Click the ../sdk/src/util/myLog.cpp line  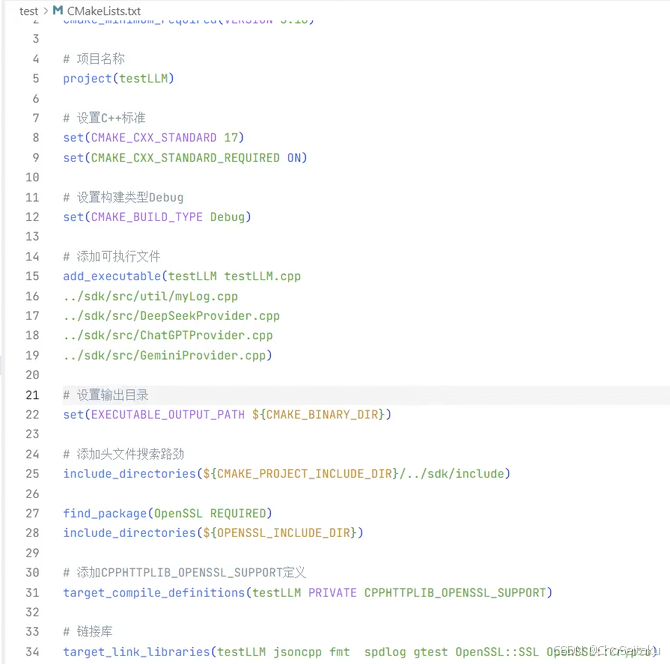pos(150,296)
